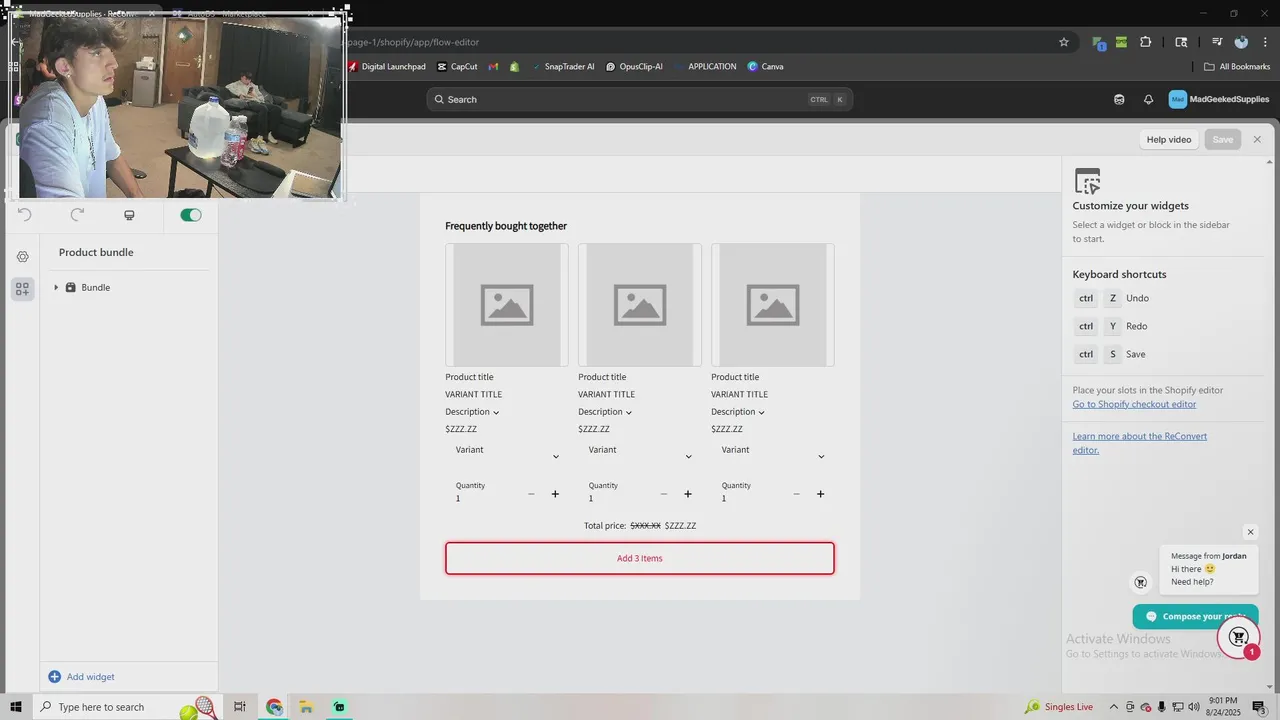Screen dimensions: 1280x720
Task: Open Chrome three-dot menu
Action: (1263, 42)
